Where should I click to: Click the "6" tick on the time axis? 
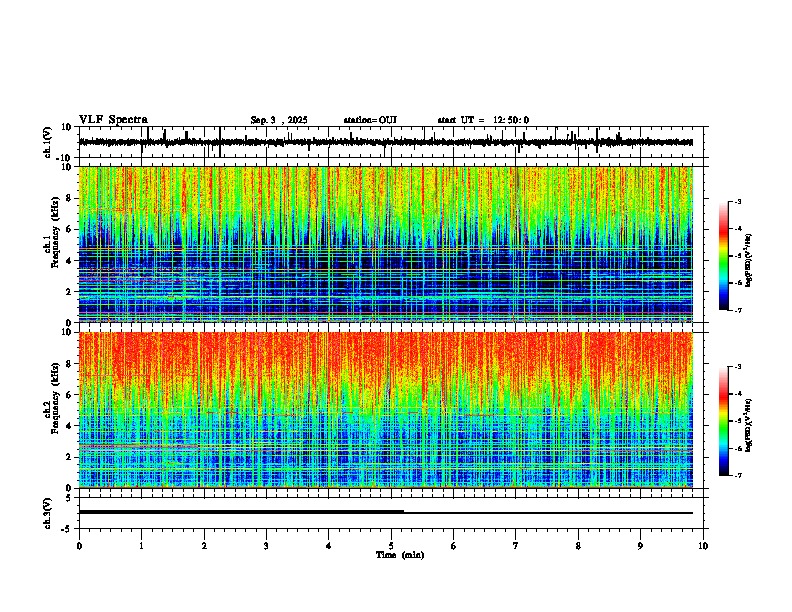point(454,546)
